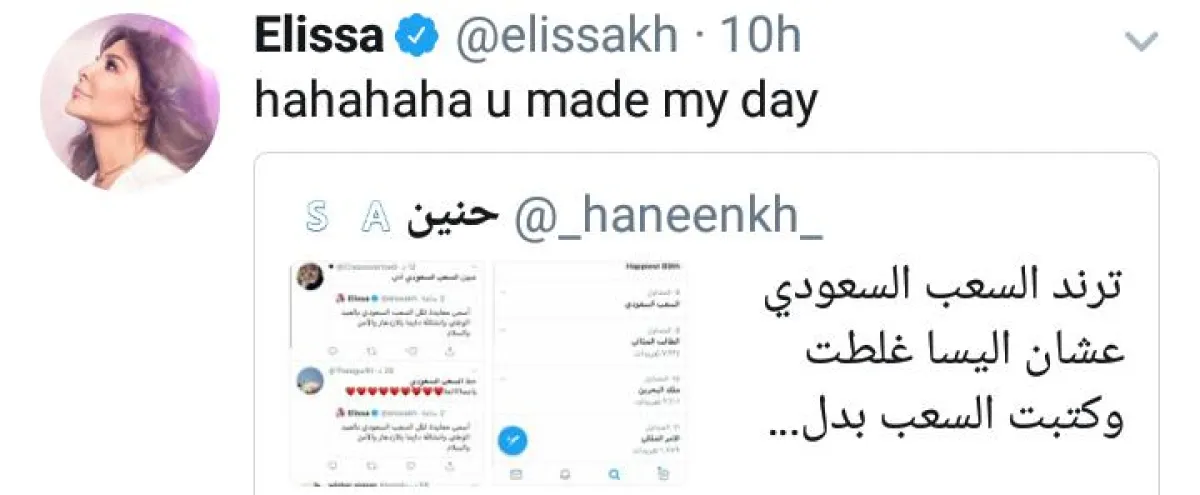Screen dimensions: 1200x495
Task: Click reply icon under top embedded tweet
Action: coord(332,353)
